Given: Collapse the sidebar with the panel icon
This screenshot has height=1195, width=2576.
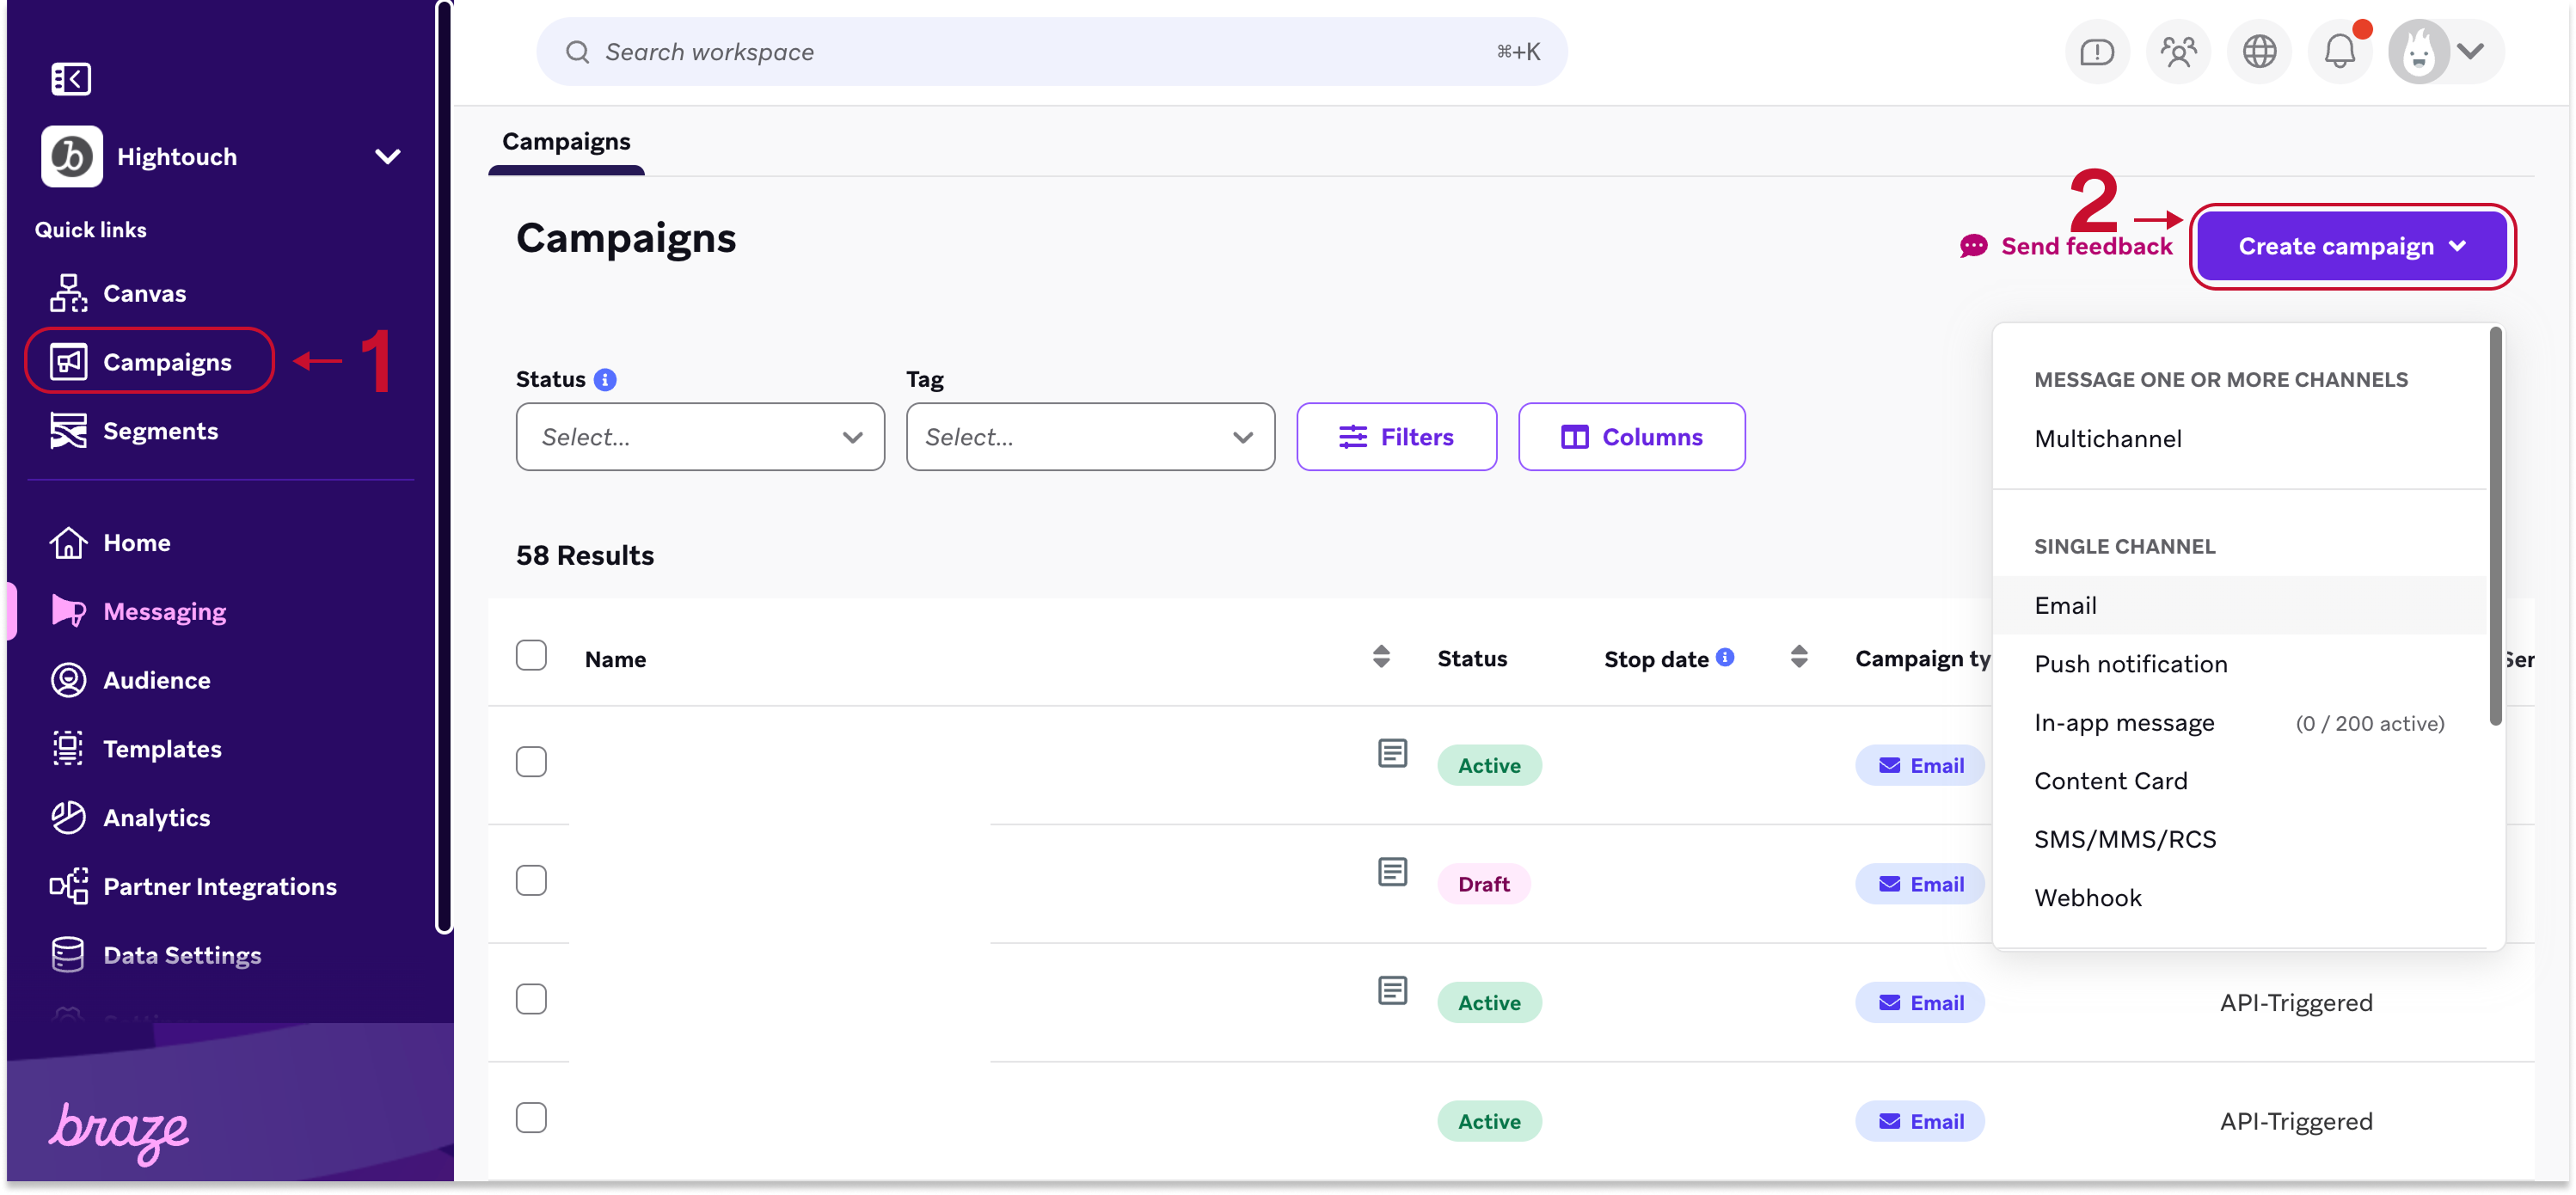Looking at the screenshot, I should click(70, 78).
